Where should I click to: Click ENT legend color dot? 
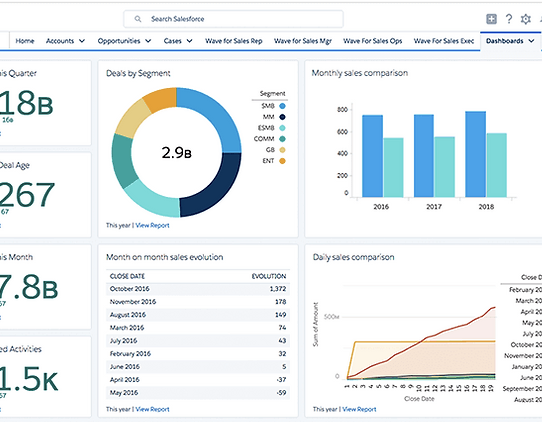282,161
